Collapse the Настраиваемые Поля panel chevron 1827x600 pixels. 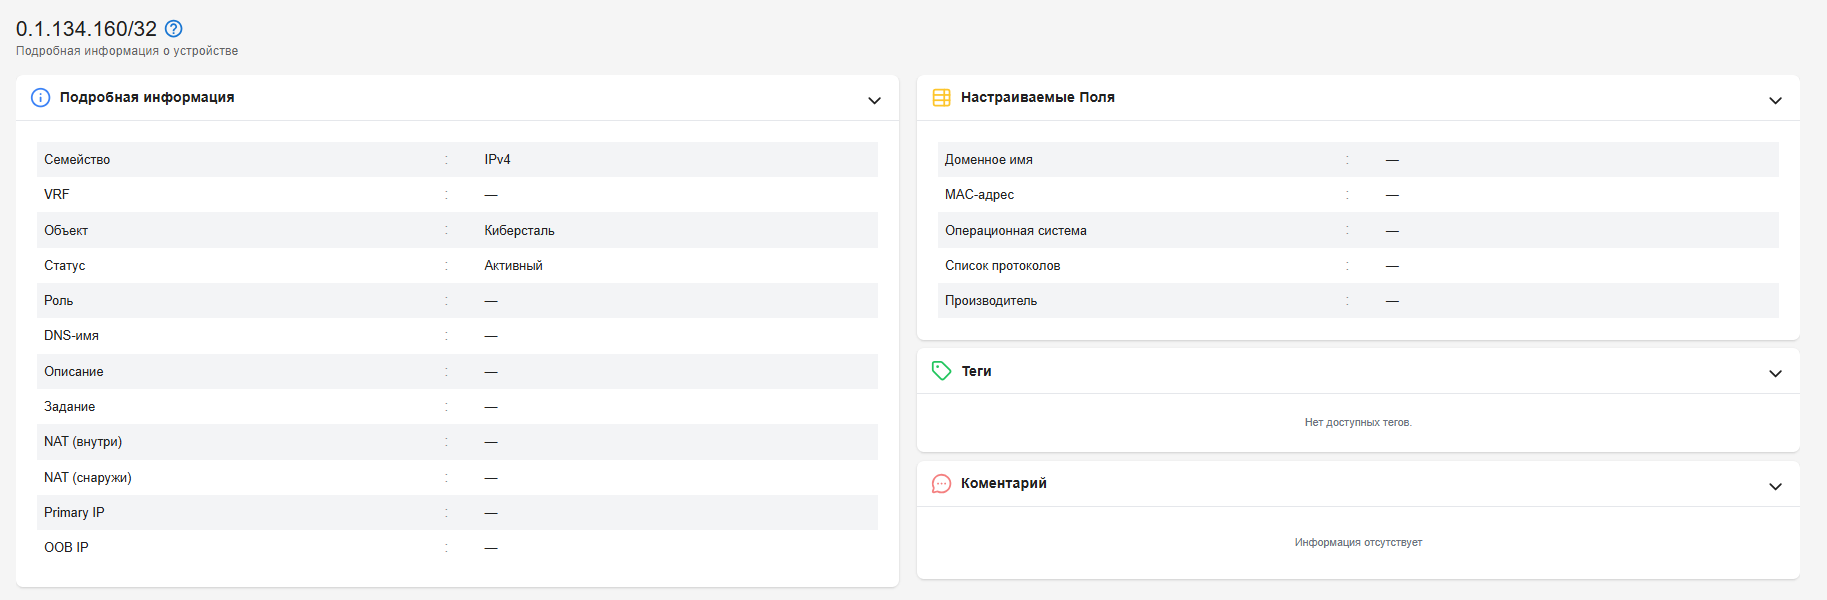point(1775,101)
